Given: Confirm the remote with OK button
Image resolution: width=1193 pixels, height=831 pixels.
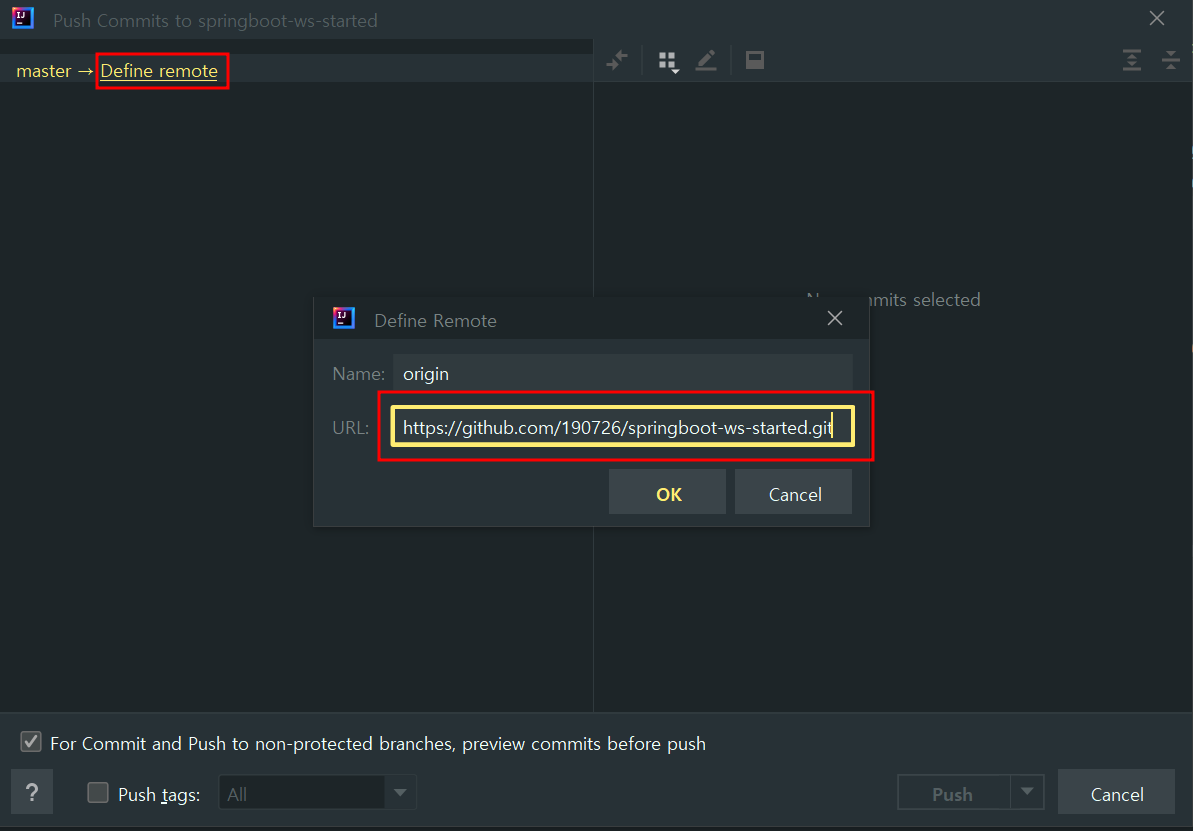Looking at the screenshot, I should click(667, 494).
